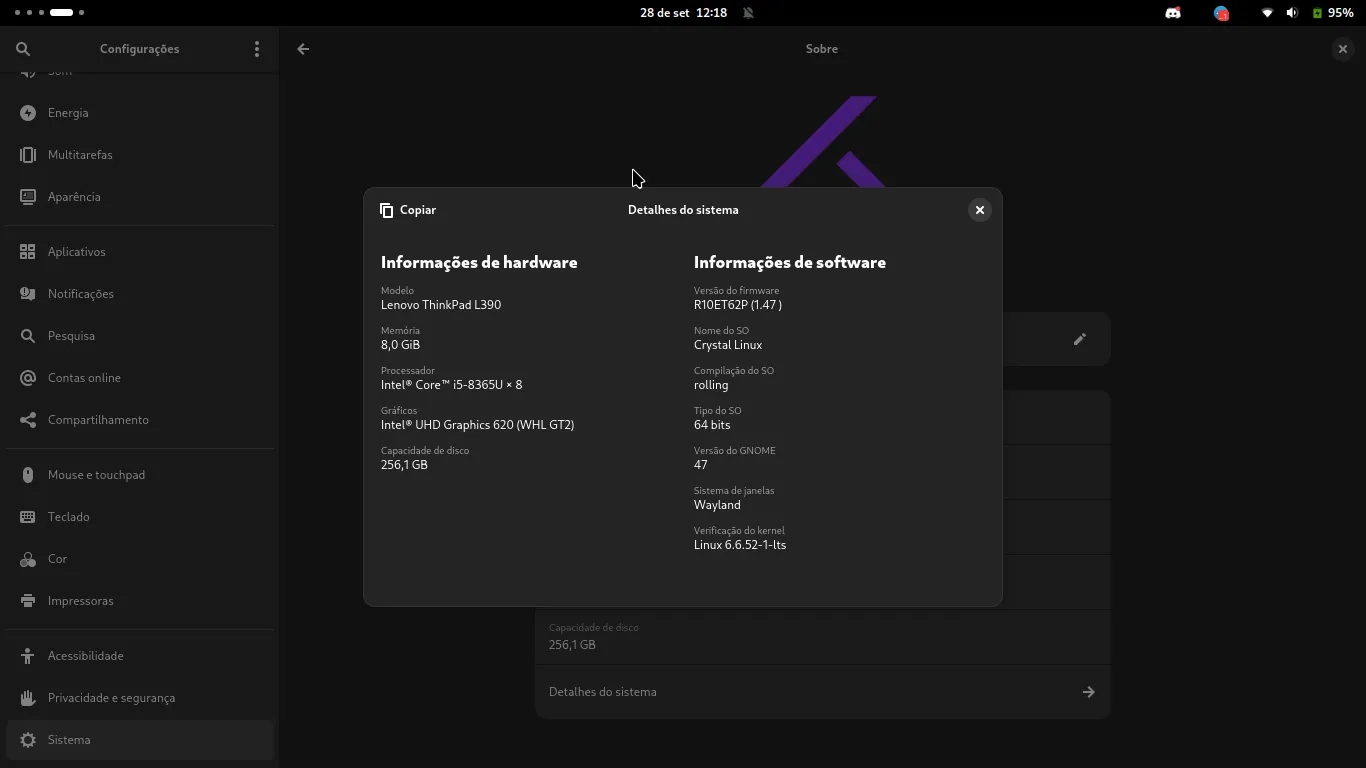Open Acessibilidade settings

tap(140, 656)
